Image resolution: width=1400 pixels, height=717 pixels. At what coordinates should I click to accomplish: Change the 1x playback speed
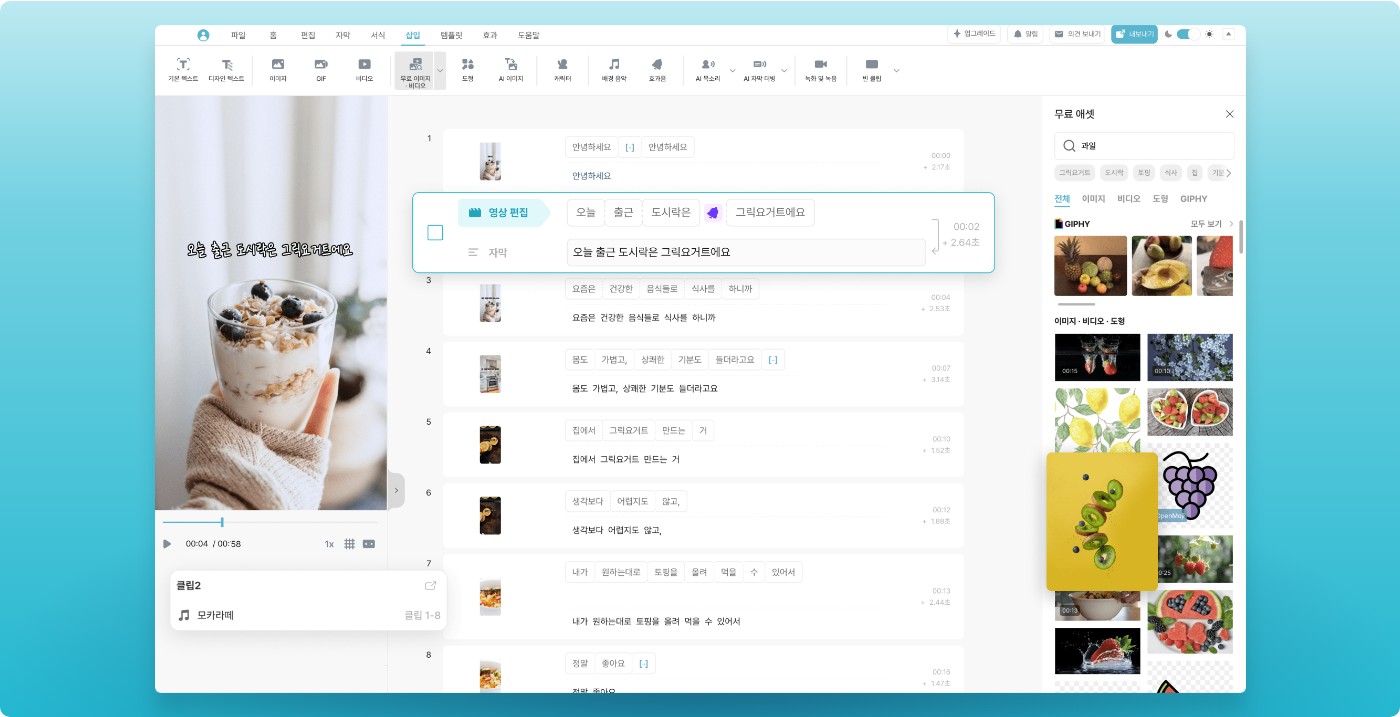(329, 544)
